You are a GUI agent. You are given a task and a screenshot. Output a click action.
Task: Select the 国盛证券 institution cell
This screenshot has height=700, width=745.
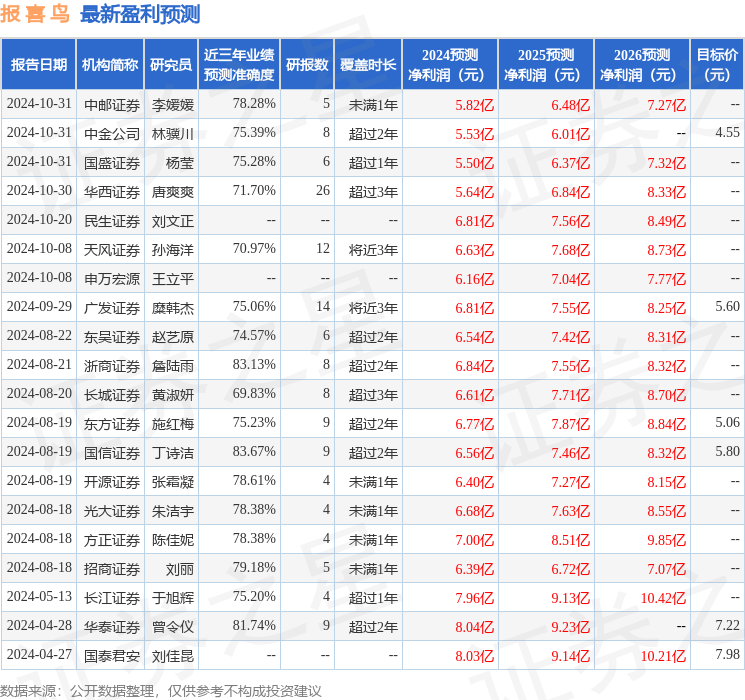112,163
